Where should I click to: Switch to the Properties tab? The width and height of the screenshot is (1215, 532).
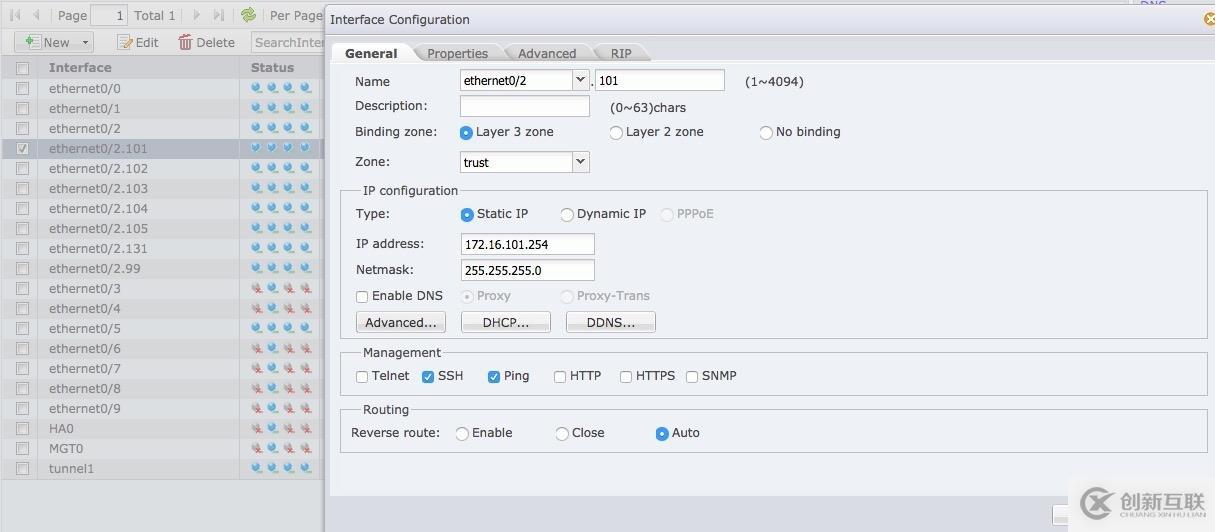[457, 53]
